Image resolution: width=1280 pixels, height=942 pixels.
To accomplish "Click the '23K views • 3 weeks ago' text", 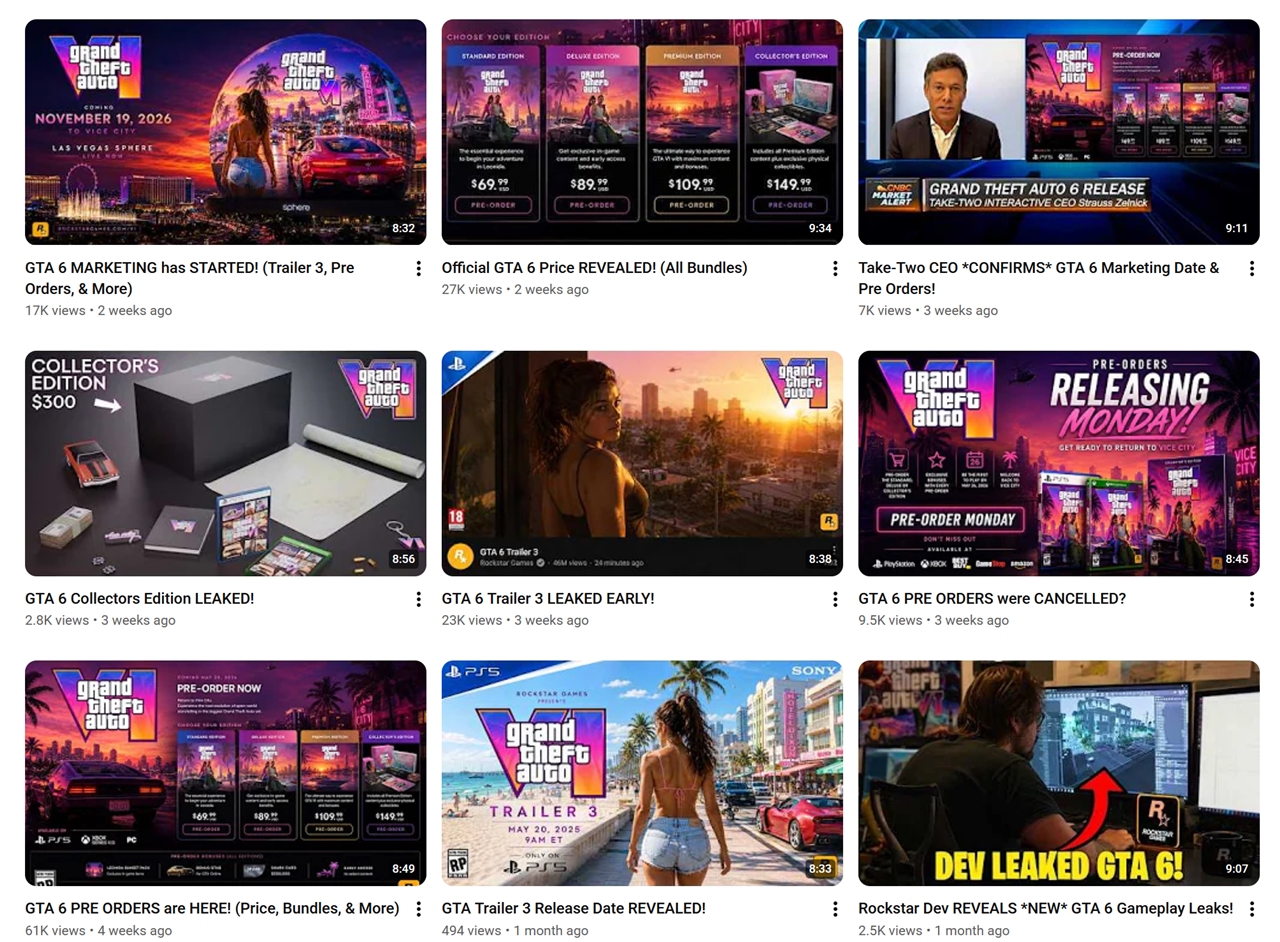I will pyautogui.click(x=515, y=620).
